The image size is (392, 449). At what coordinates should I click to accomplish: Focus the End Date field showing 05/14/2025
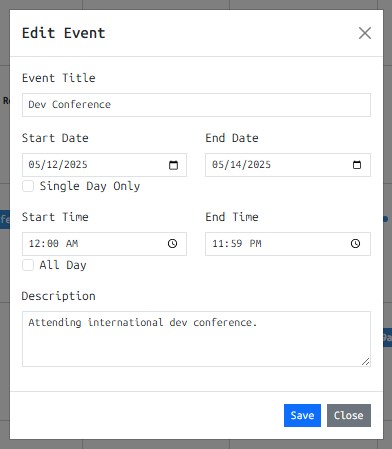tap(288, 165)
